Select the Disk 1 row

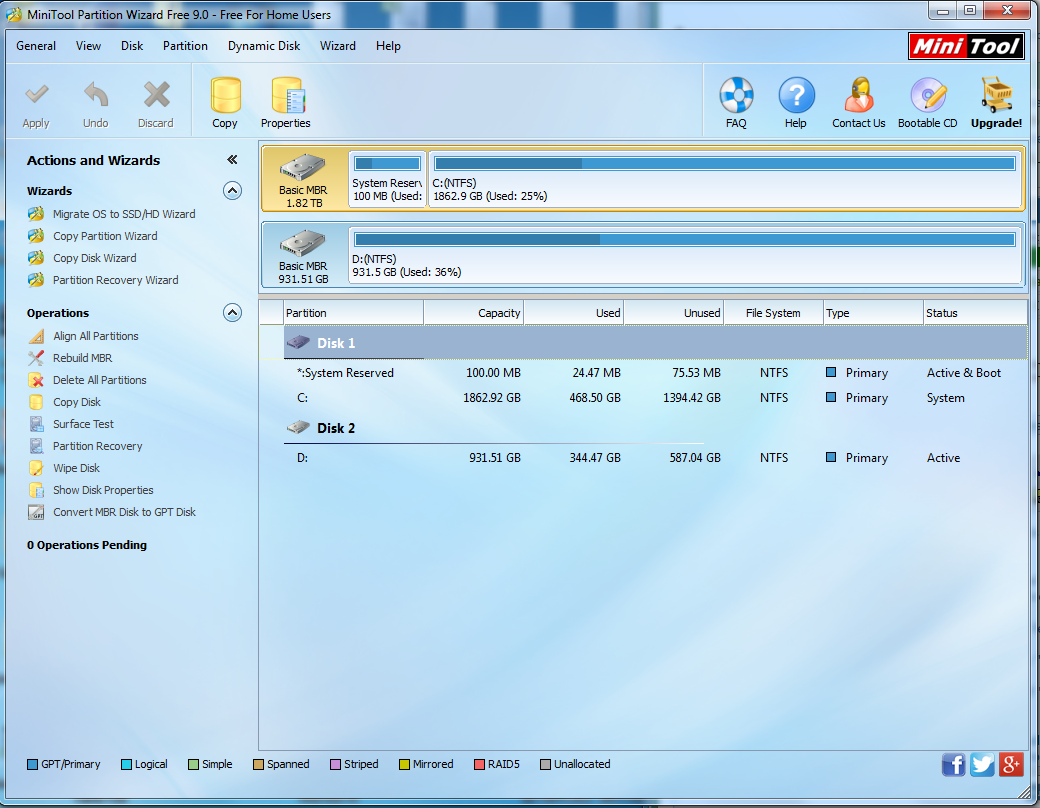coord(655,343)
